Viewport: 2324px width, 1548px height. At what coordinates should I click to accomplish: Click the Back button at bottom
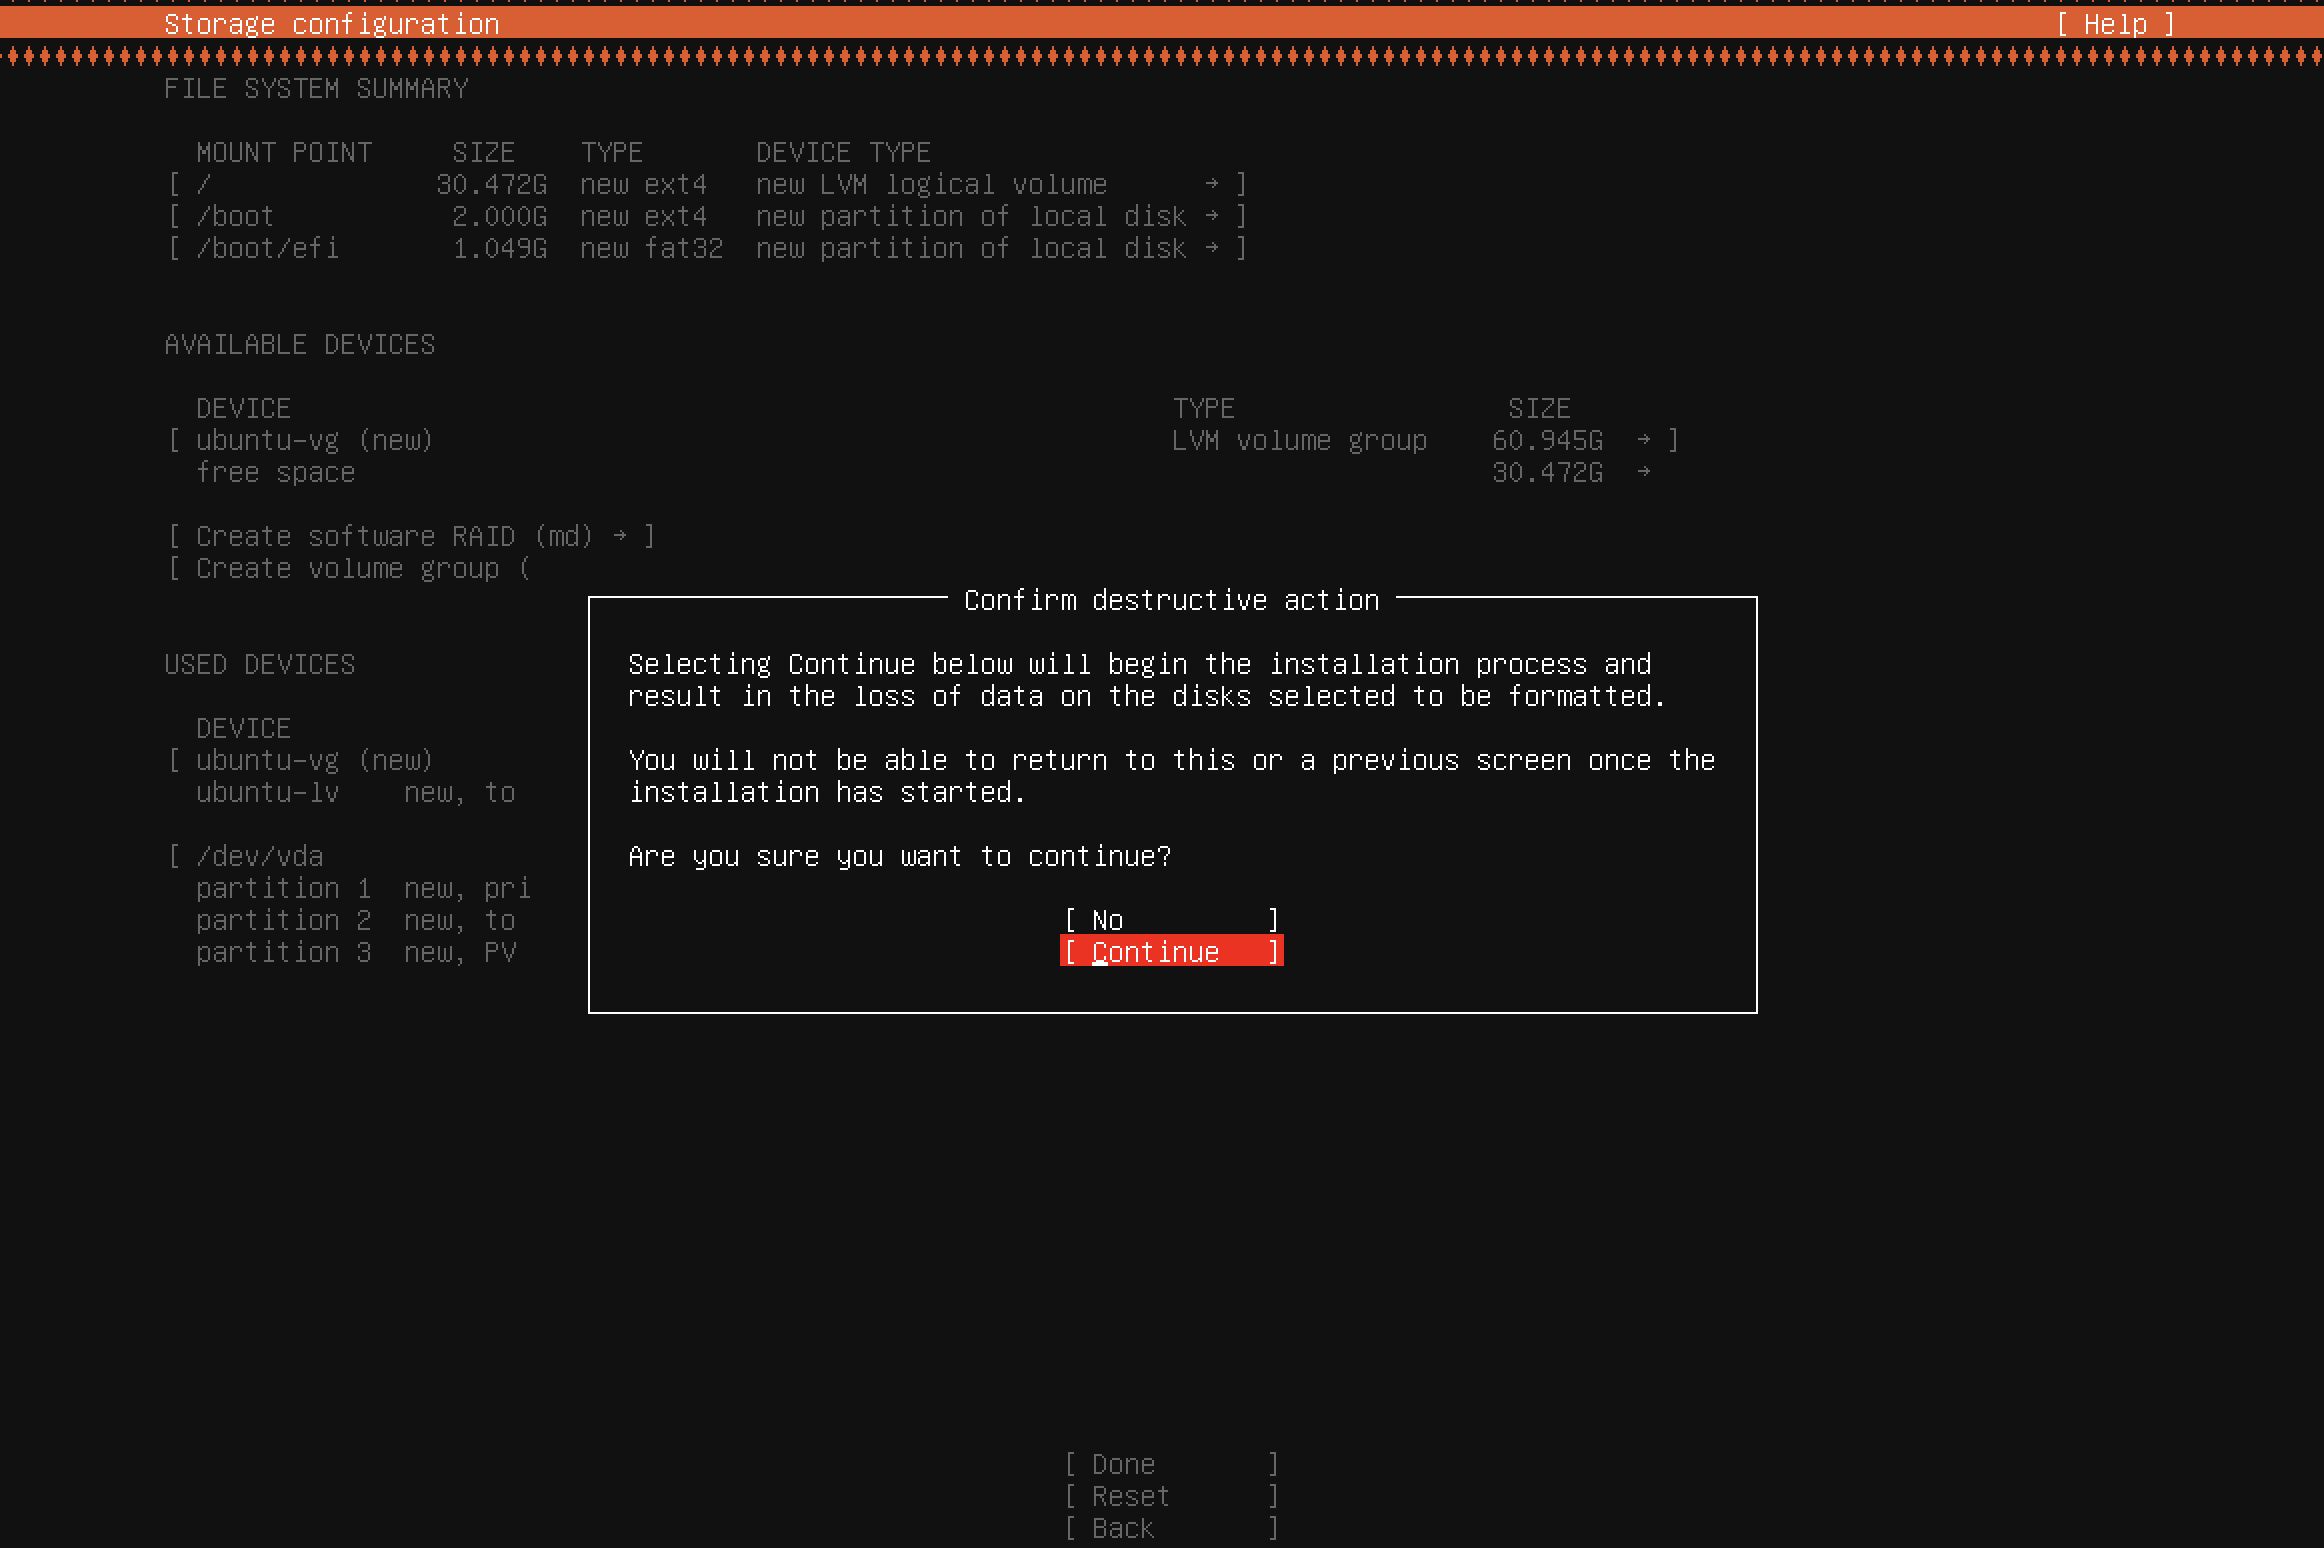coord(1170,1528)
